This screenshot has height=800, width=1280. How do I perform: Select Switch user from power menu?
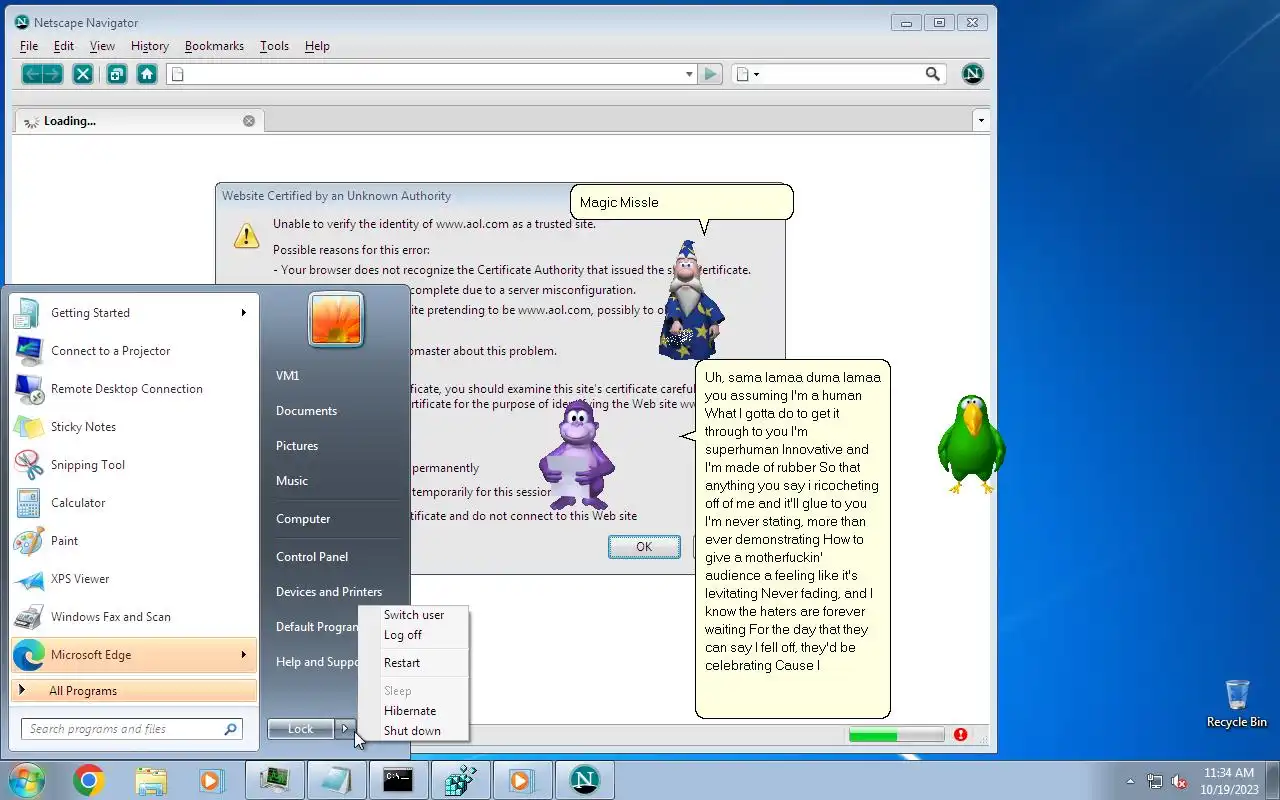(x=414, y=615)
